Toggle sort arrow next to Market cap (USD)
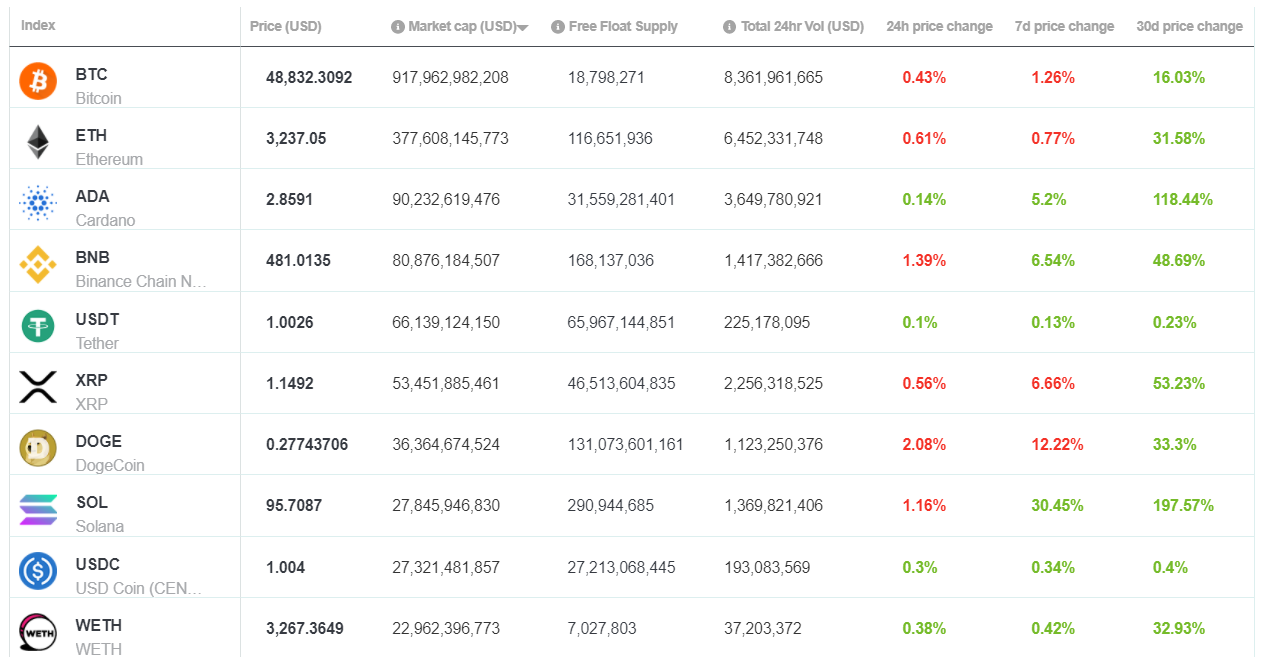Viewport: 1262px width, 657px height. 523,28
